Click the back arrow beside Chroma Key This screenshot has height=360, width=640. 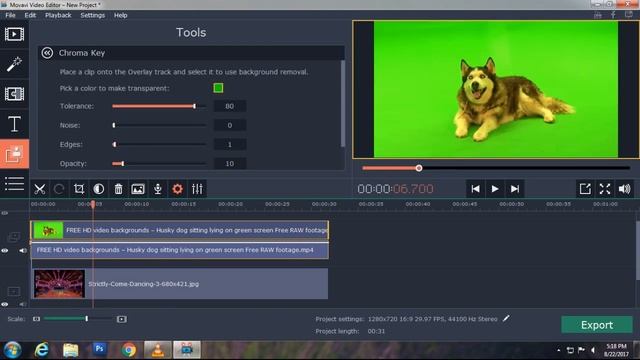[47, 53]
